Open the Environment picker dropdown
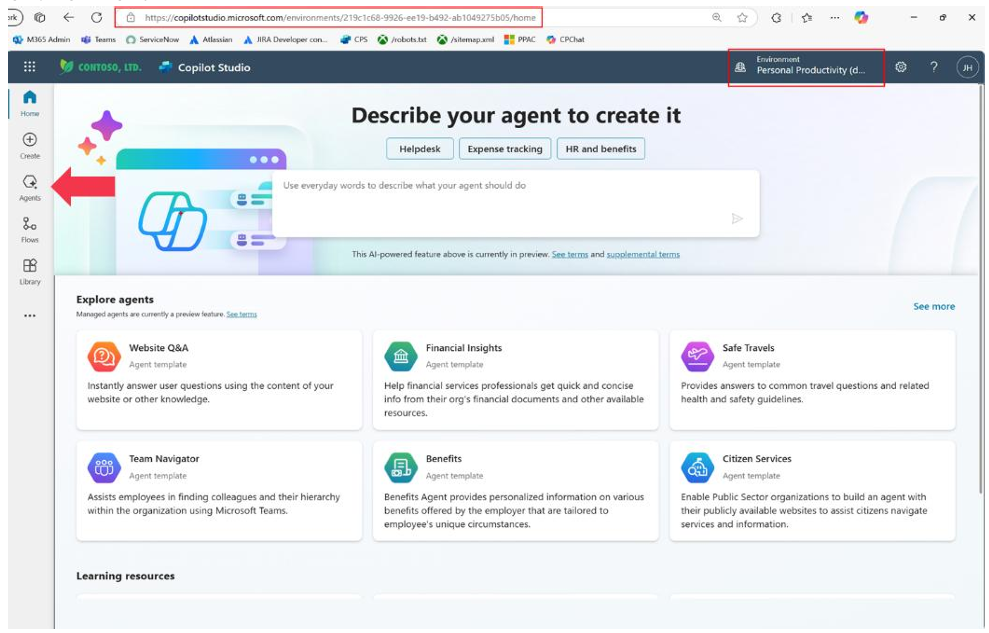This screenshot has width=989, height=633. (806, 67)
